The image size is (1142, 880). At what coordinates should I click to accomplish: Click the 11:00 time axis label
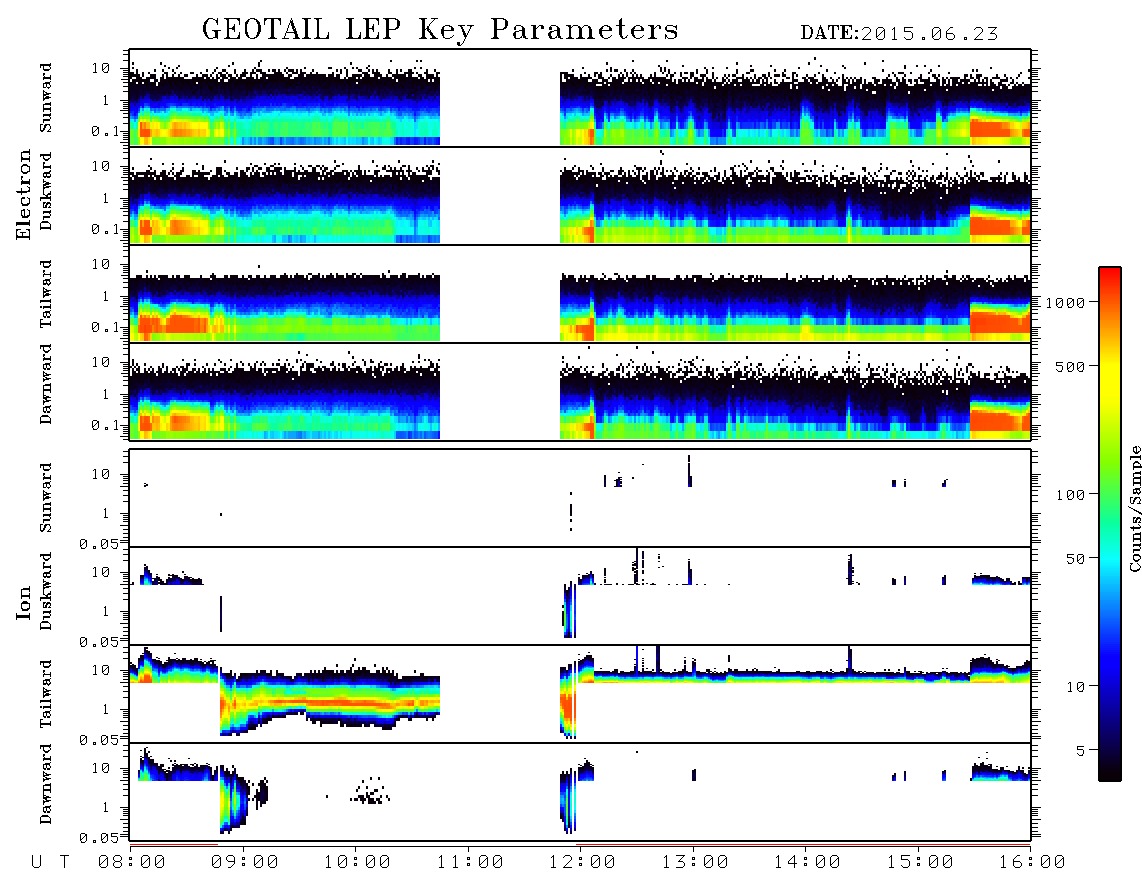[470, 862]
